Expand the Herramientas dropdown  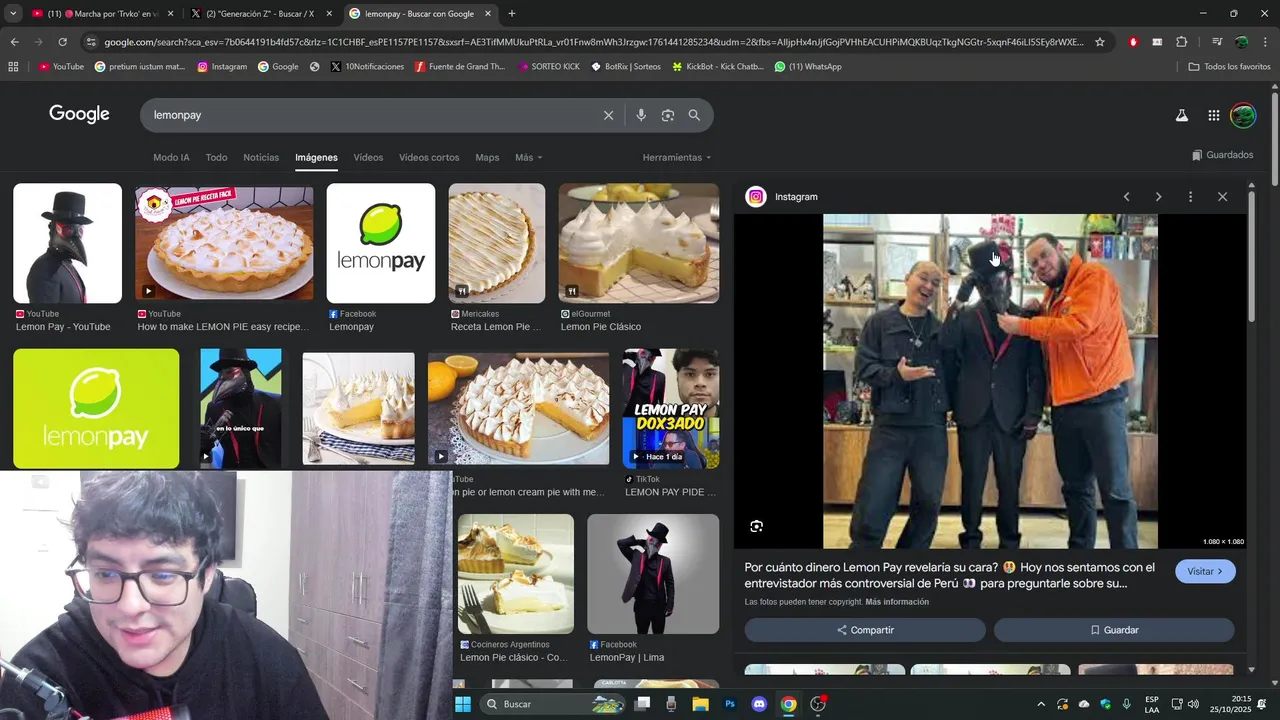(677, 158)
